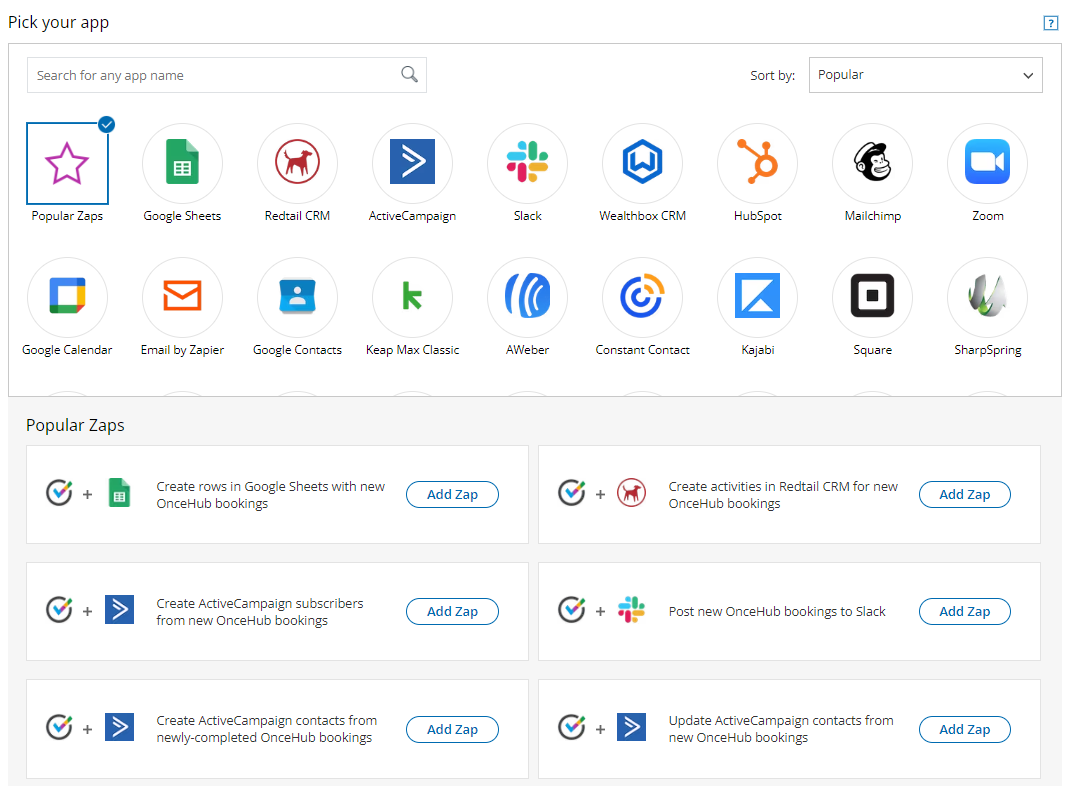1072x786 pixels.
Task: Choose the Mailchimp app icon
Action: pyautogui.click(x=872, y=164)
